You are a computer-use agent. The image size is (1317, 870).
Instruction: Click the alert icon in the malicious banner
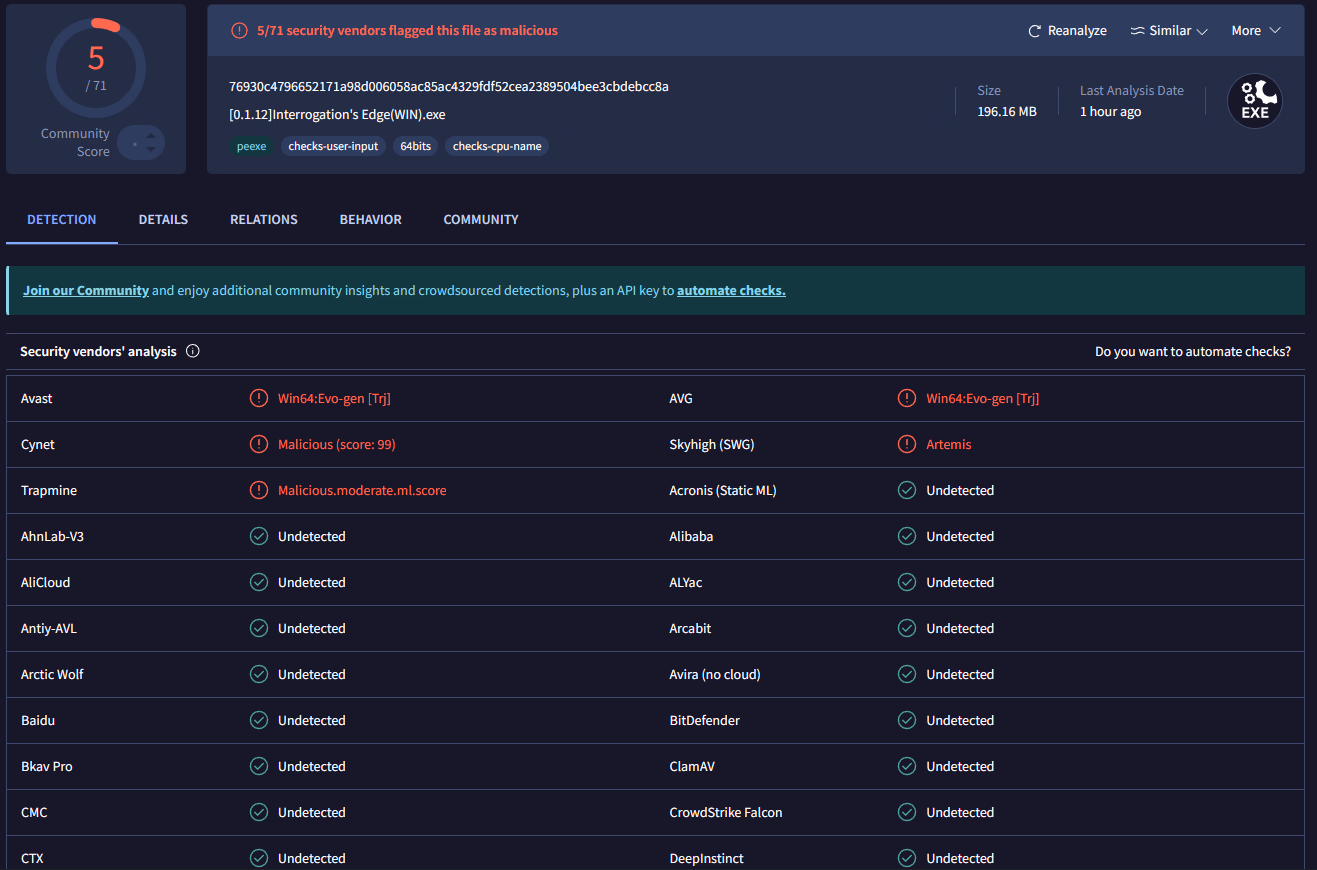[x=239, y=31]
